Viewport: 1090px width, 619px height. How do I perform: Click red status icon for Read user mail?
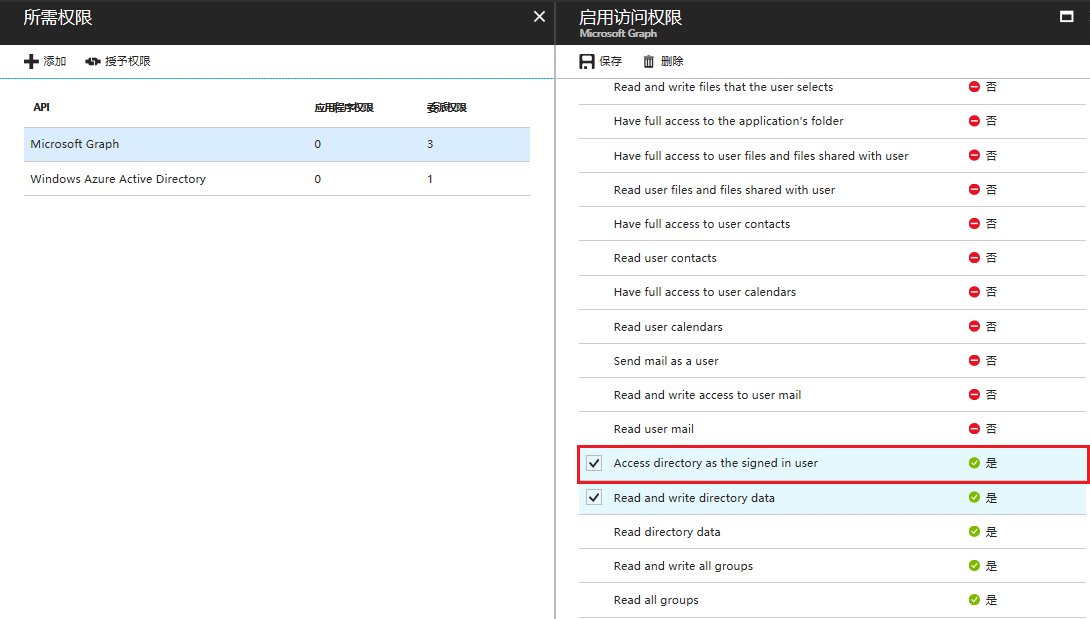click(974, 429)
